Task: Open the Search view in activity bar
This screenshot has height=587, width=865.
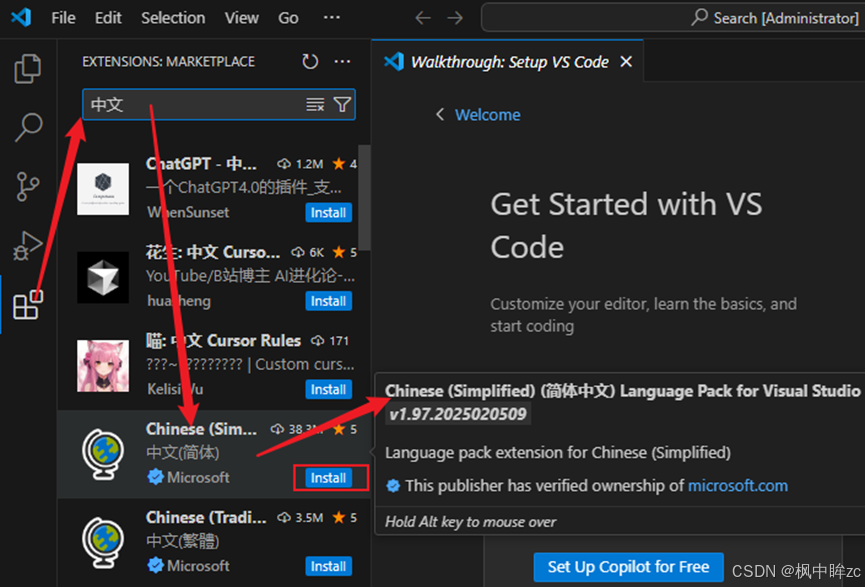Action: (x=28, y=127)
